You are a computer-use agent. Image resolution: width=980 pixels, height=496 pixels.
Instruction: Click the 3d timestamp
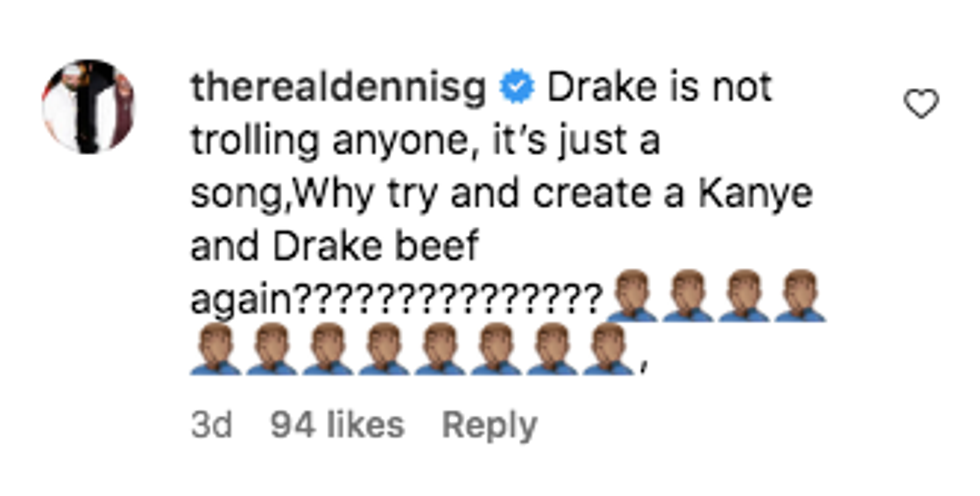[x=211, y=425]
